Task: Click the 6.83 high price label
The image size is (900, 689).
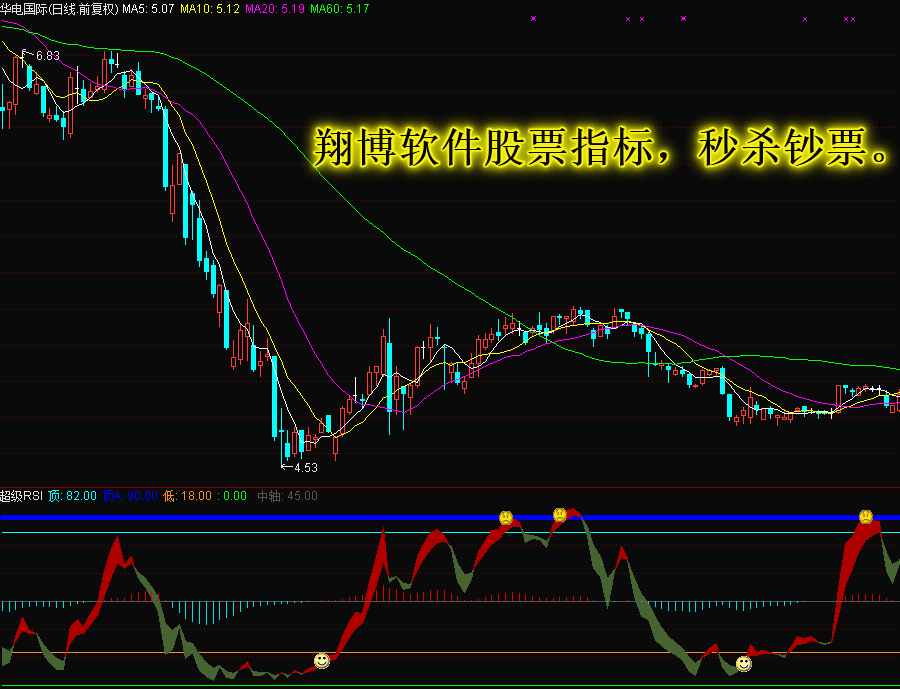Action: [48, 56]
